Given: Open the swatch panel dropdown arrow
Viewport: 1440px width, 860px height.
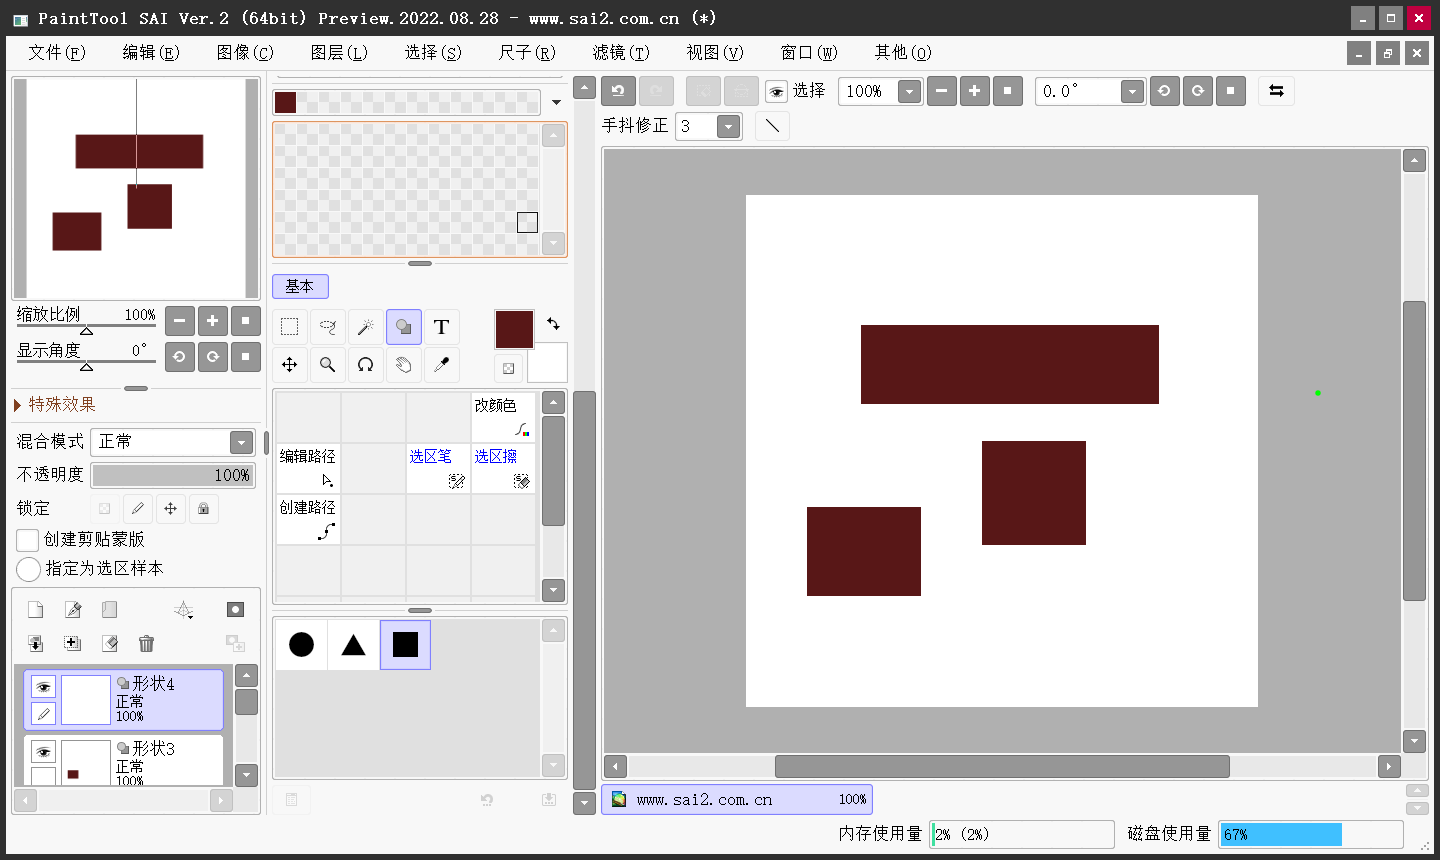Looking at the screenshot, I should pos(557,102).
